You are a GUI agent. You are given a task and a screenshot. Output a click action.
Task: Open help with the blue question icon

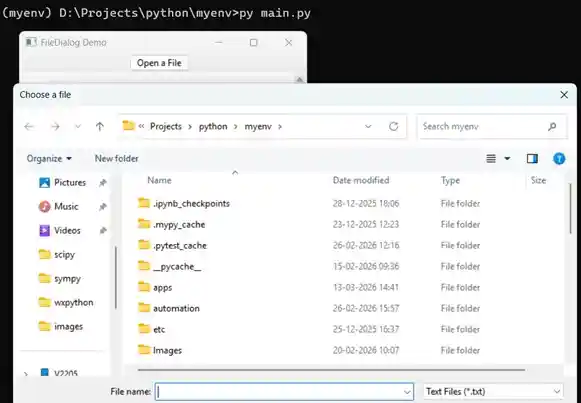tap(559, 159)
